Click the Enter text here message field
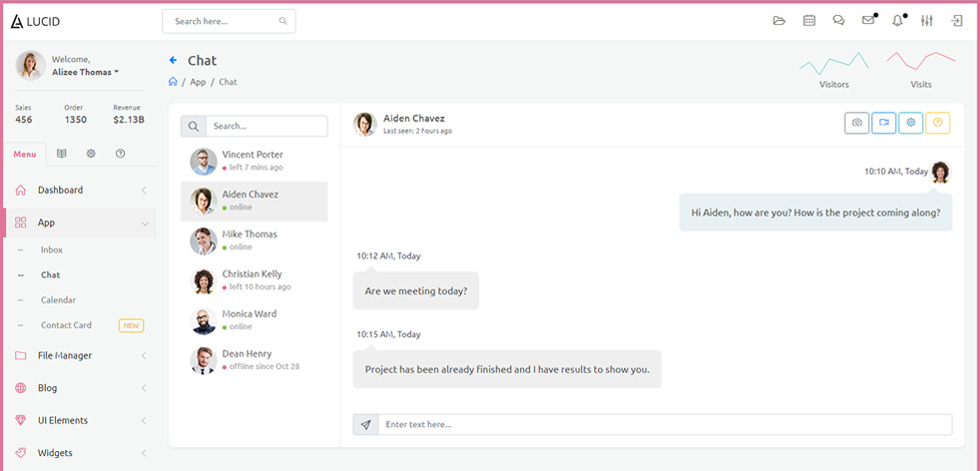The image size is (980, 471). coord(665,425)
